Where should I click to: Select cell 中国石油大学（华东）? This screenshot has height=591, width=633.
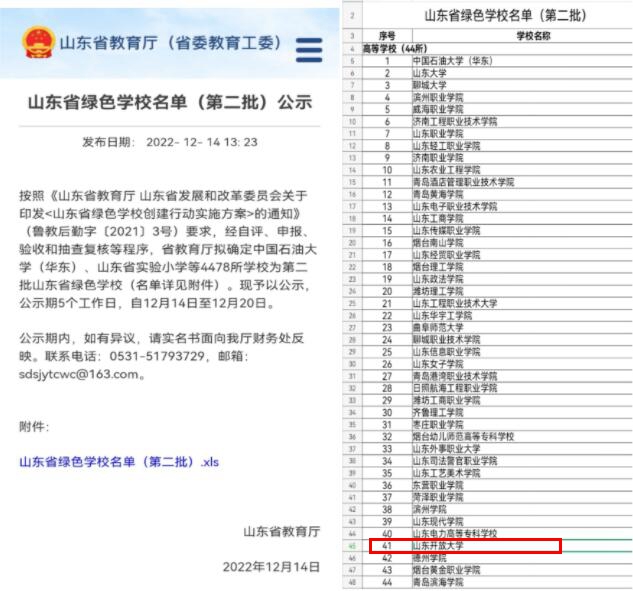[x=522, y=61]
